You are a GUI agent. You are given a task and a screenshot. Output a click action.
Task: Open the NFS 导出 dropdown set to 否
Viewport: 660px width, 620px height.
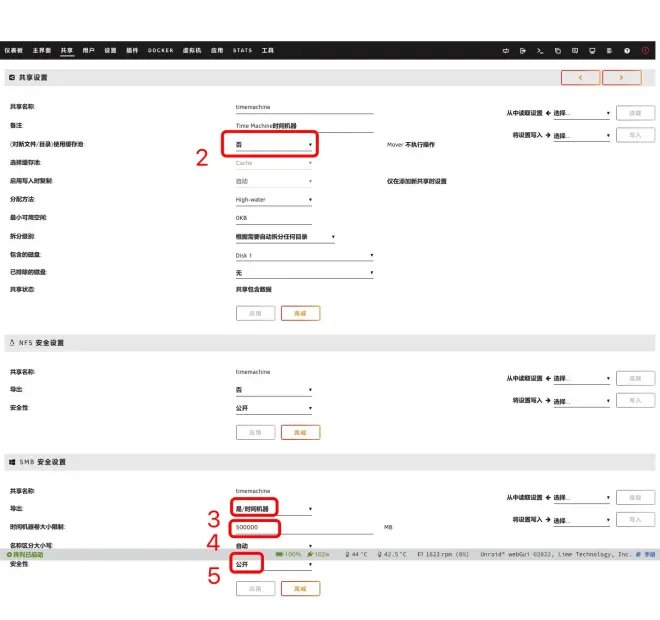(x=274, y=390)
